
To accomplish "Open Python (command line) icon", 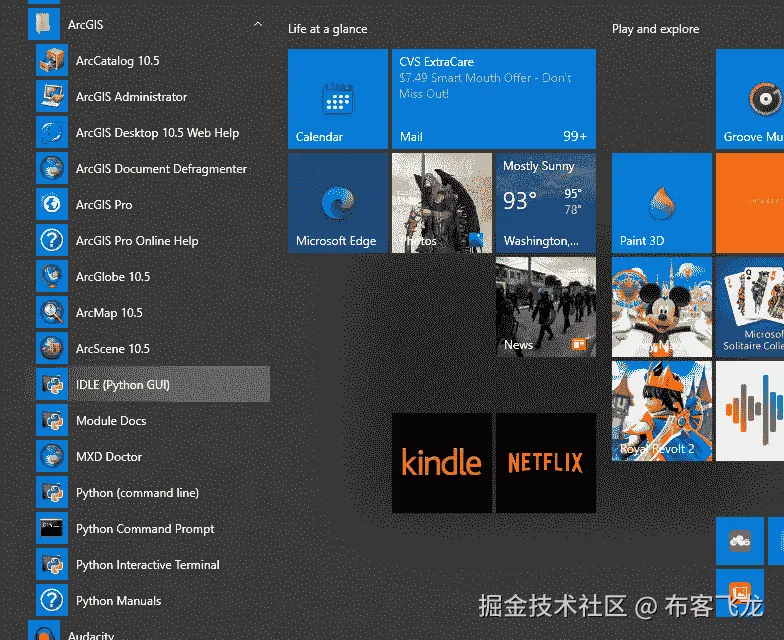I will (x=52, y=492).
